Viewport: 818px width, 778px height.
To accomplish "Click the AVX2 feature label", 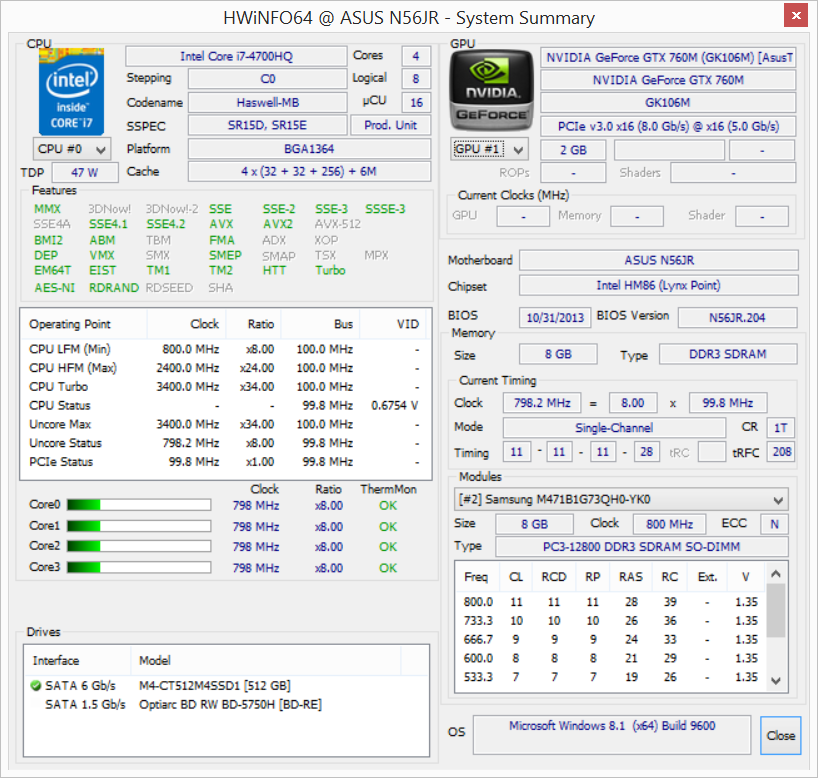I will (278, 224).
